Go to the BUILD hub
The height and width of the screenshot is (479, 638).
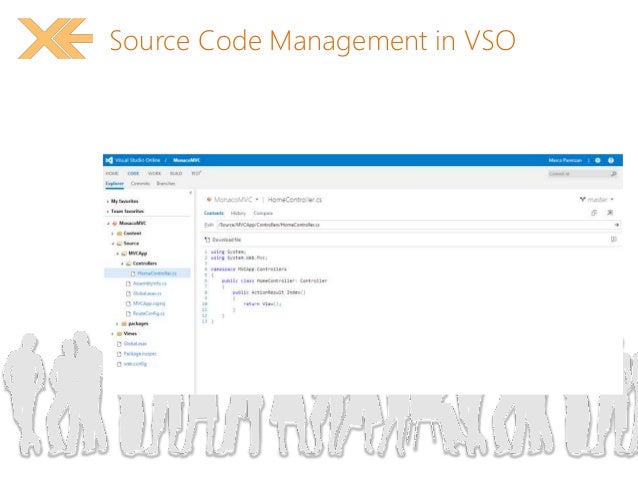pos(176,173)
